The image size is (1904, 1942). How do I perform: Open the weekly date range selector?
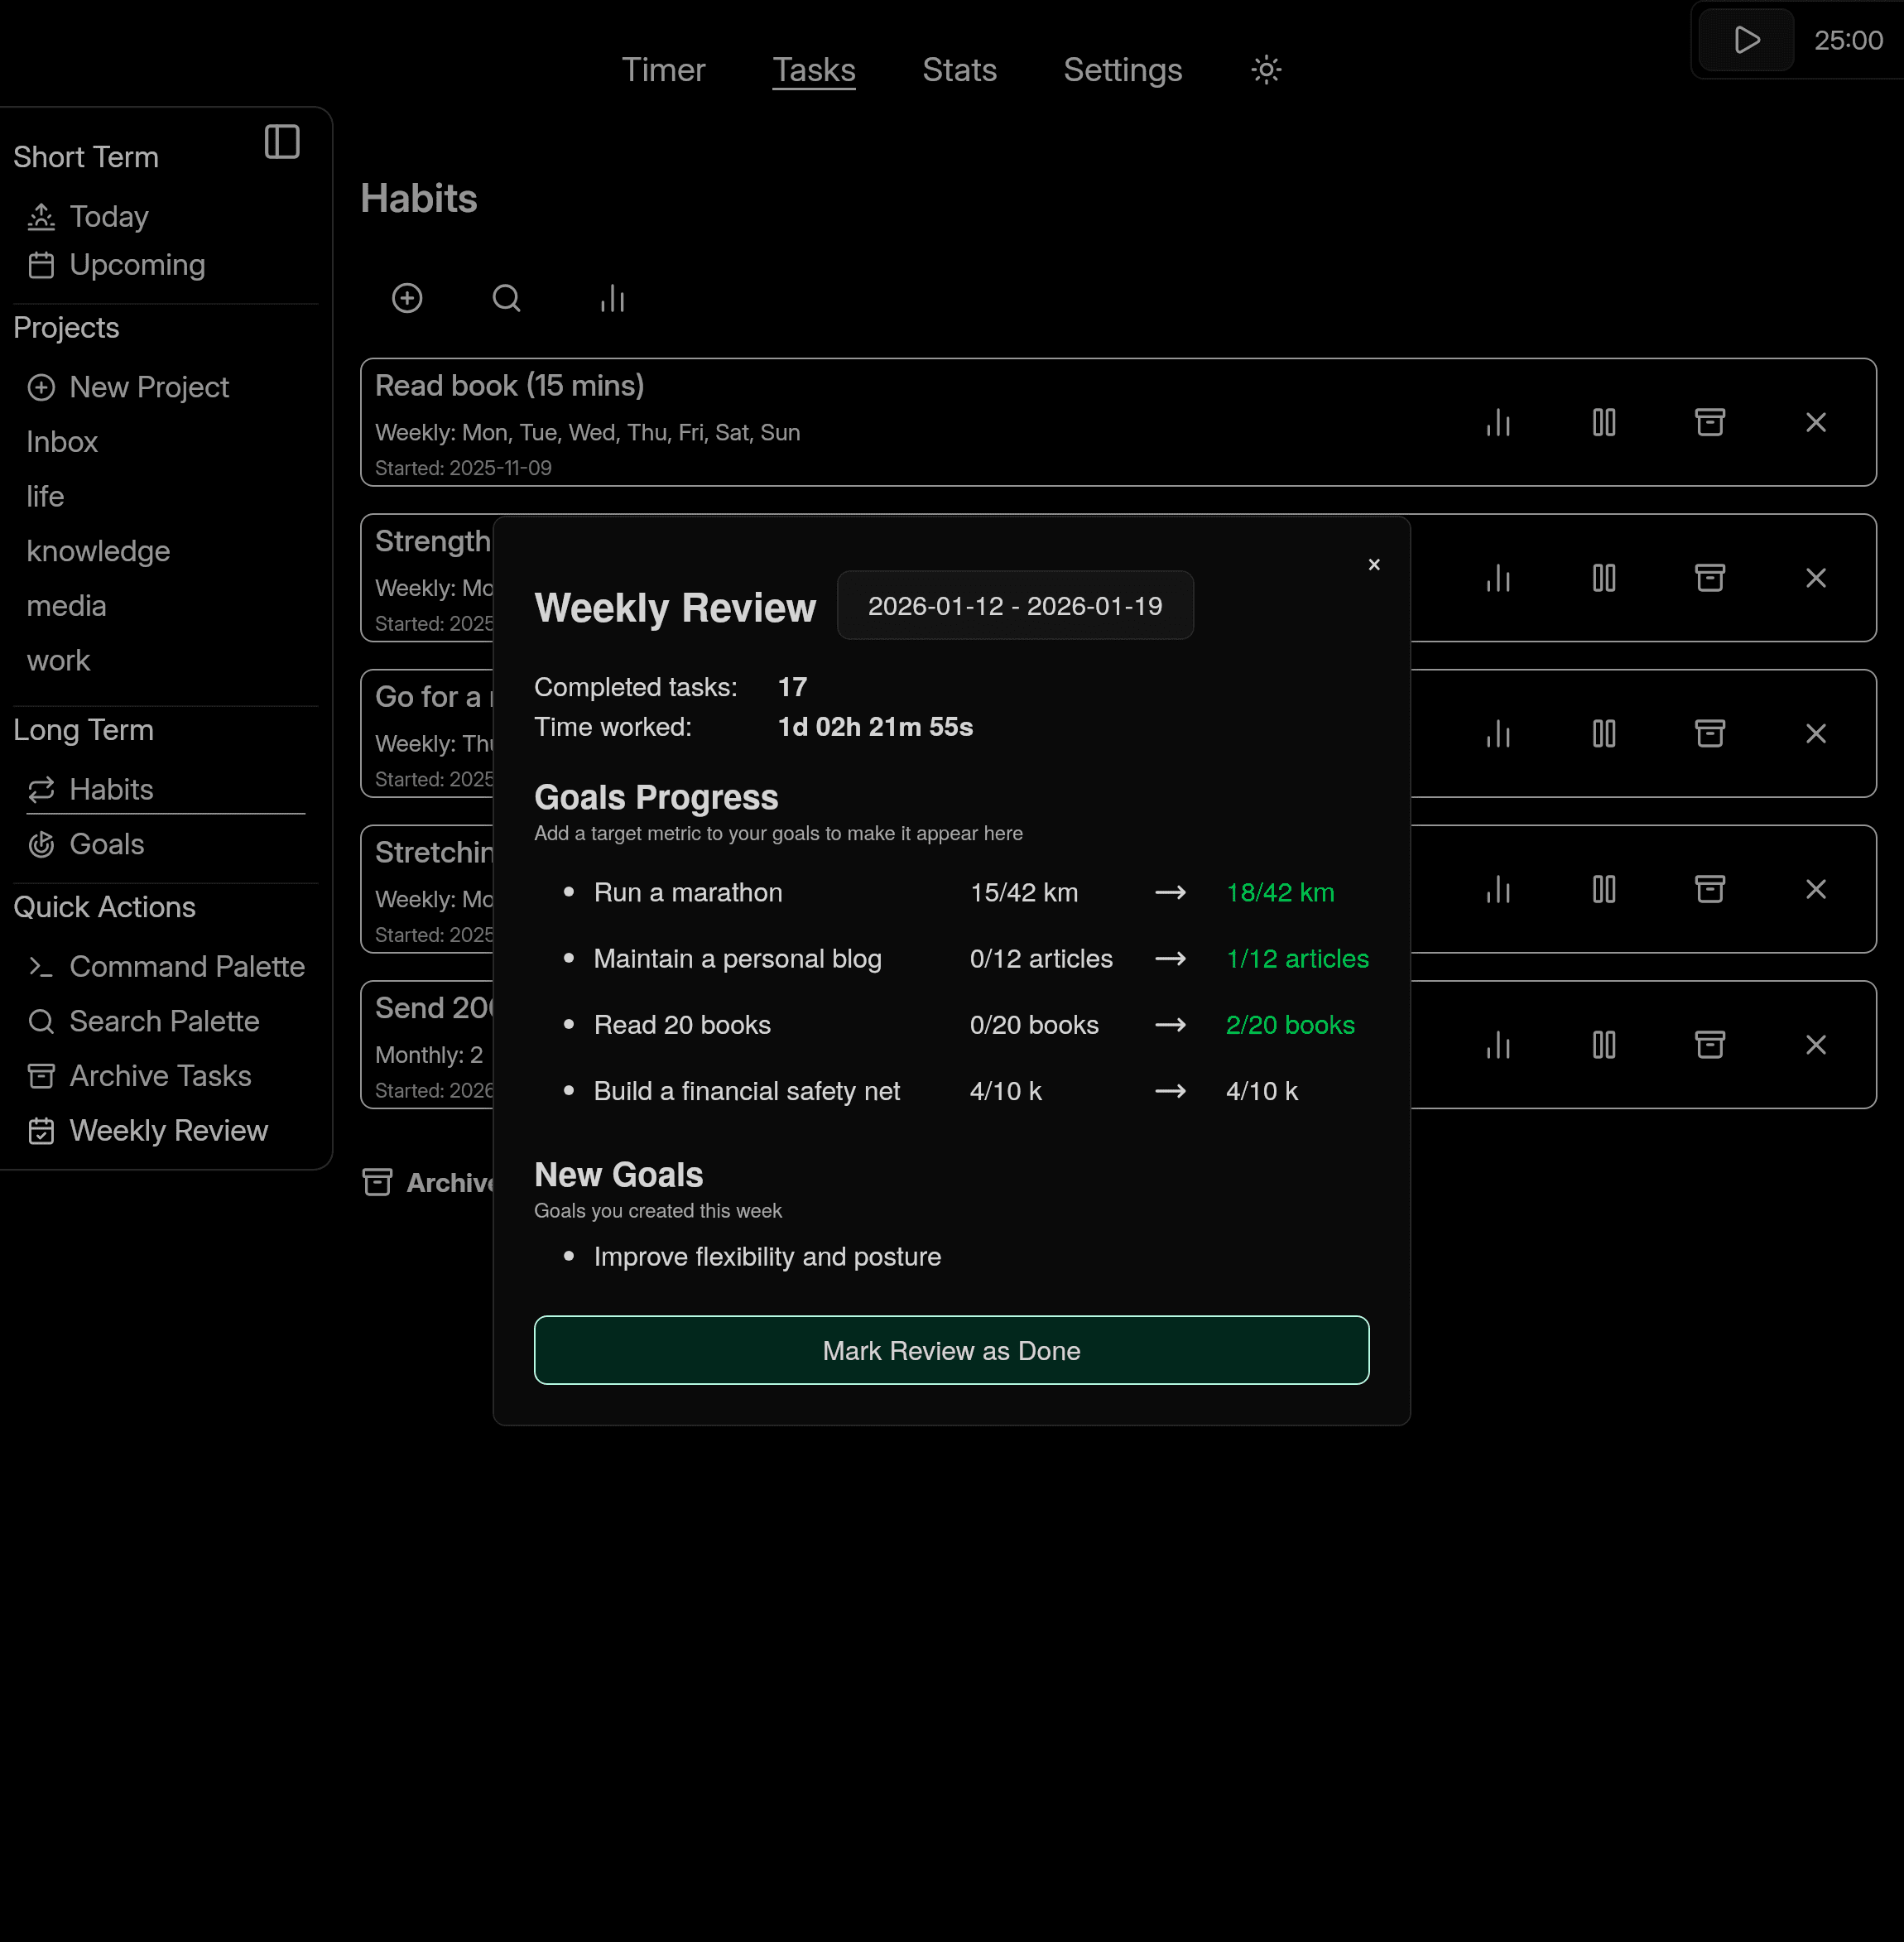coord(1015,605)
